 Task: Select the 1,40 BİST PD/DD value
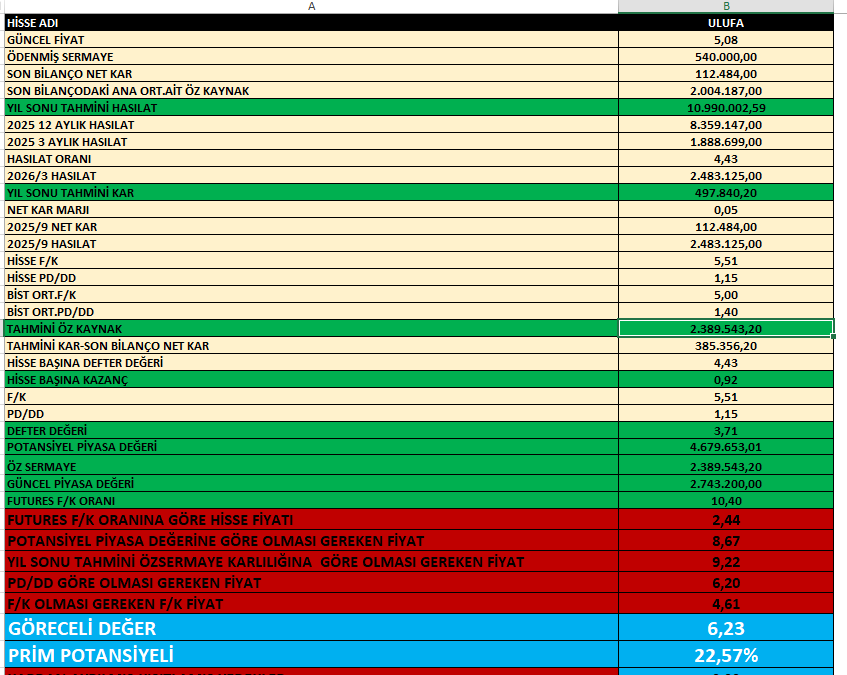tap(726, 312)
